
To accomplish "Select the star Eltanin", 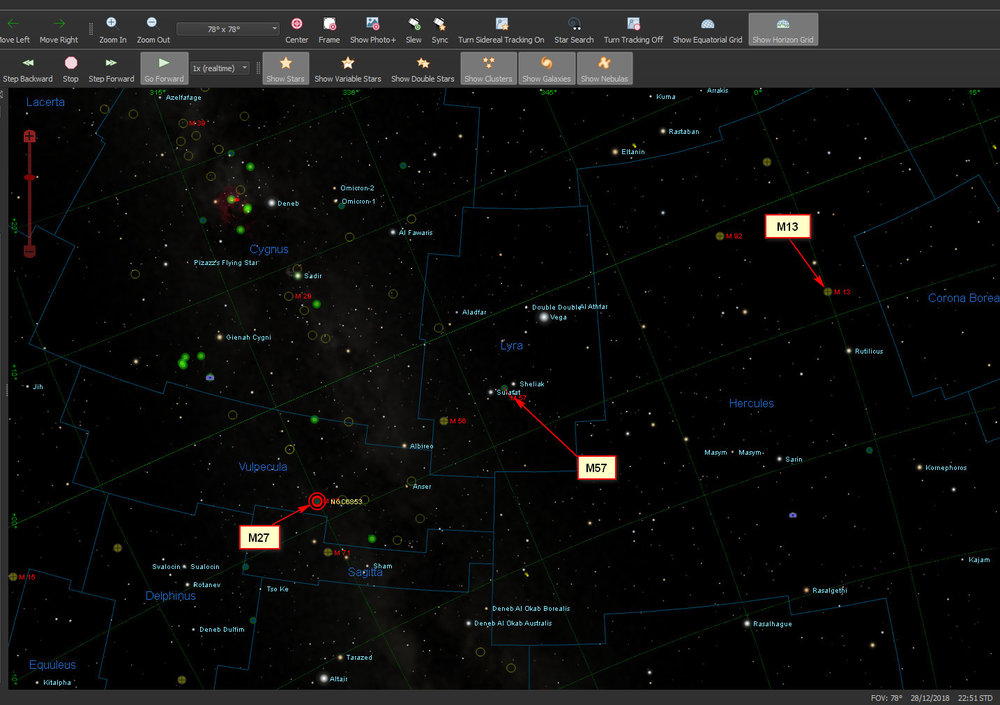I will coord(615,152).
